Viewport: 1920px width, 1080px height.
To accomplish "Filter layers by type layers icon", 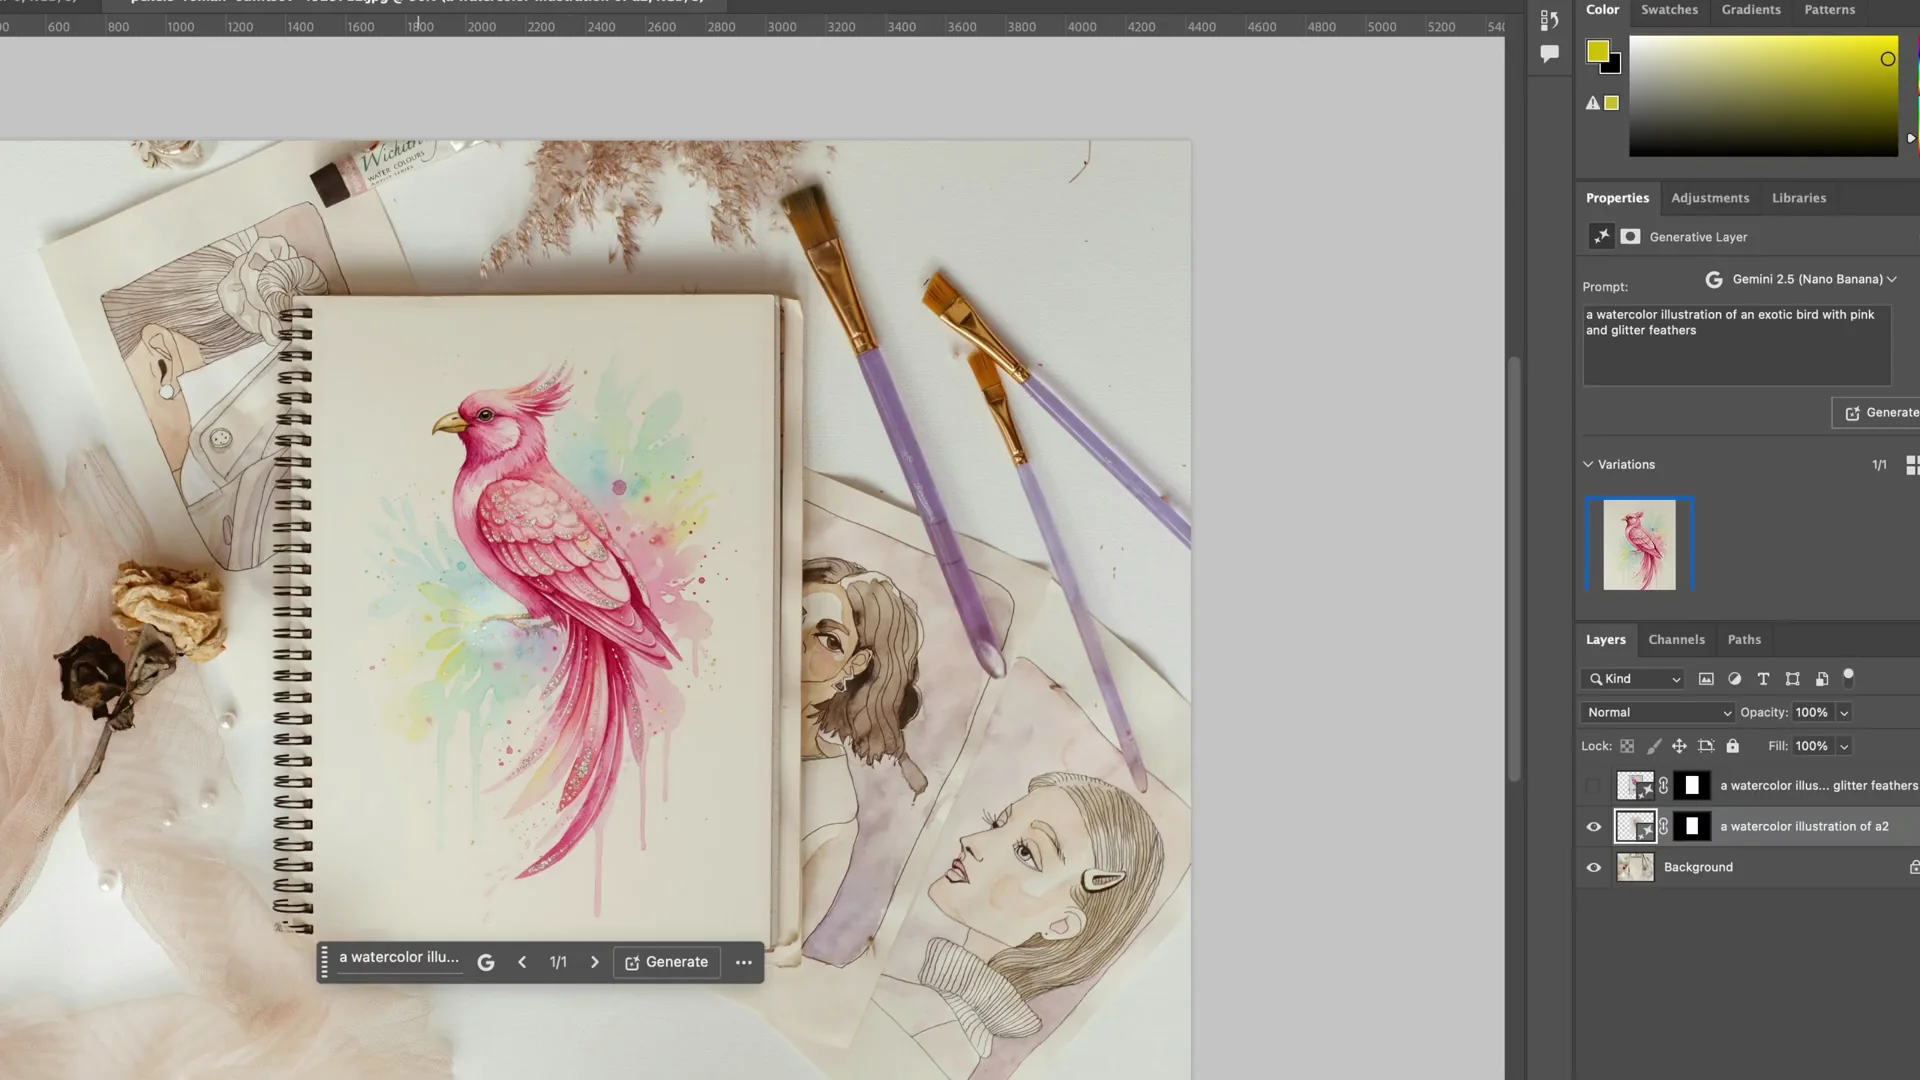I will tap(1763, 678).
